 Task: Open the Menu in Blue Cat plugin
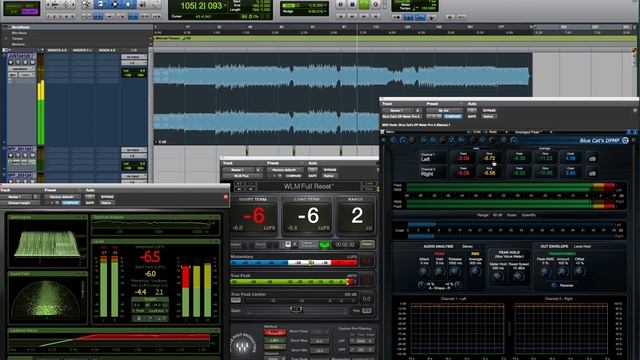click(x=391, y=132)
